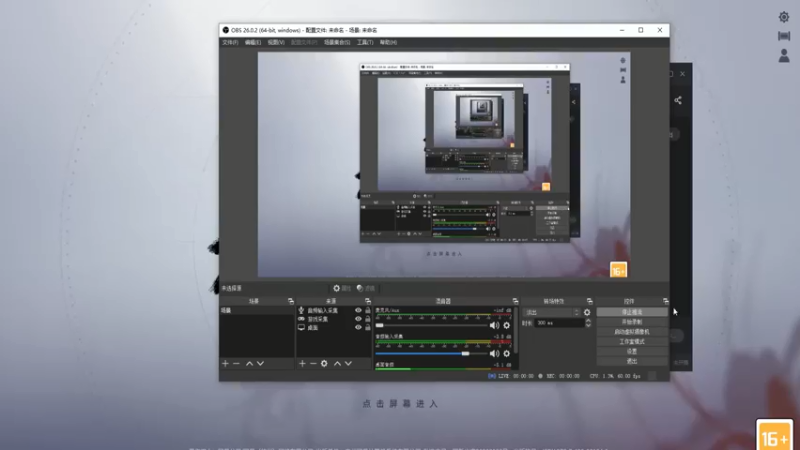Toggle visibility of 音频输入采集 source
The height and width of the screenshot is (450, 800).
point(358,310)
